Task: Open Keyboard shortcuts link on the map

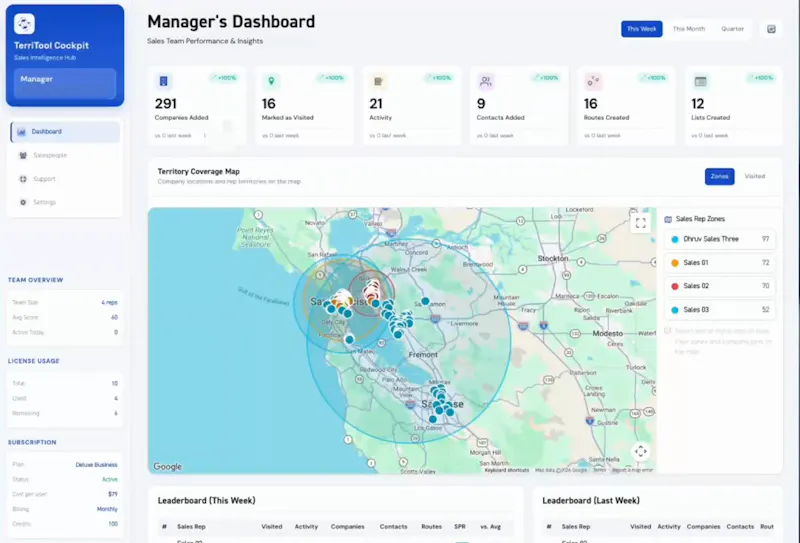Action: (x=506, y=470)
